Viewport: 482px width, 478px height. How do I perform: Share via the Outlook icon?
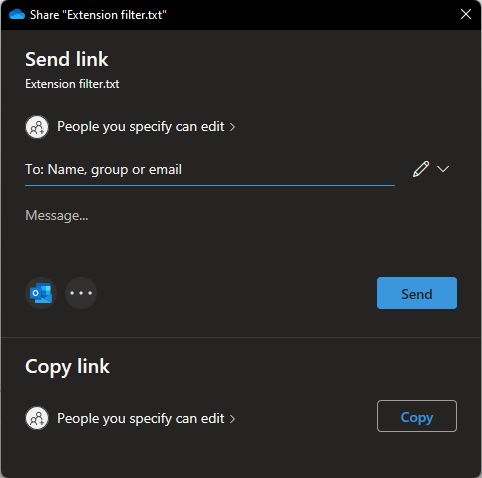pyautogui.click(x=41, y=293)
